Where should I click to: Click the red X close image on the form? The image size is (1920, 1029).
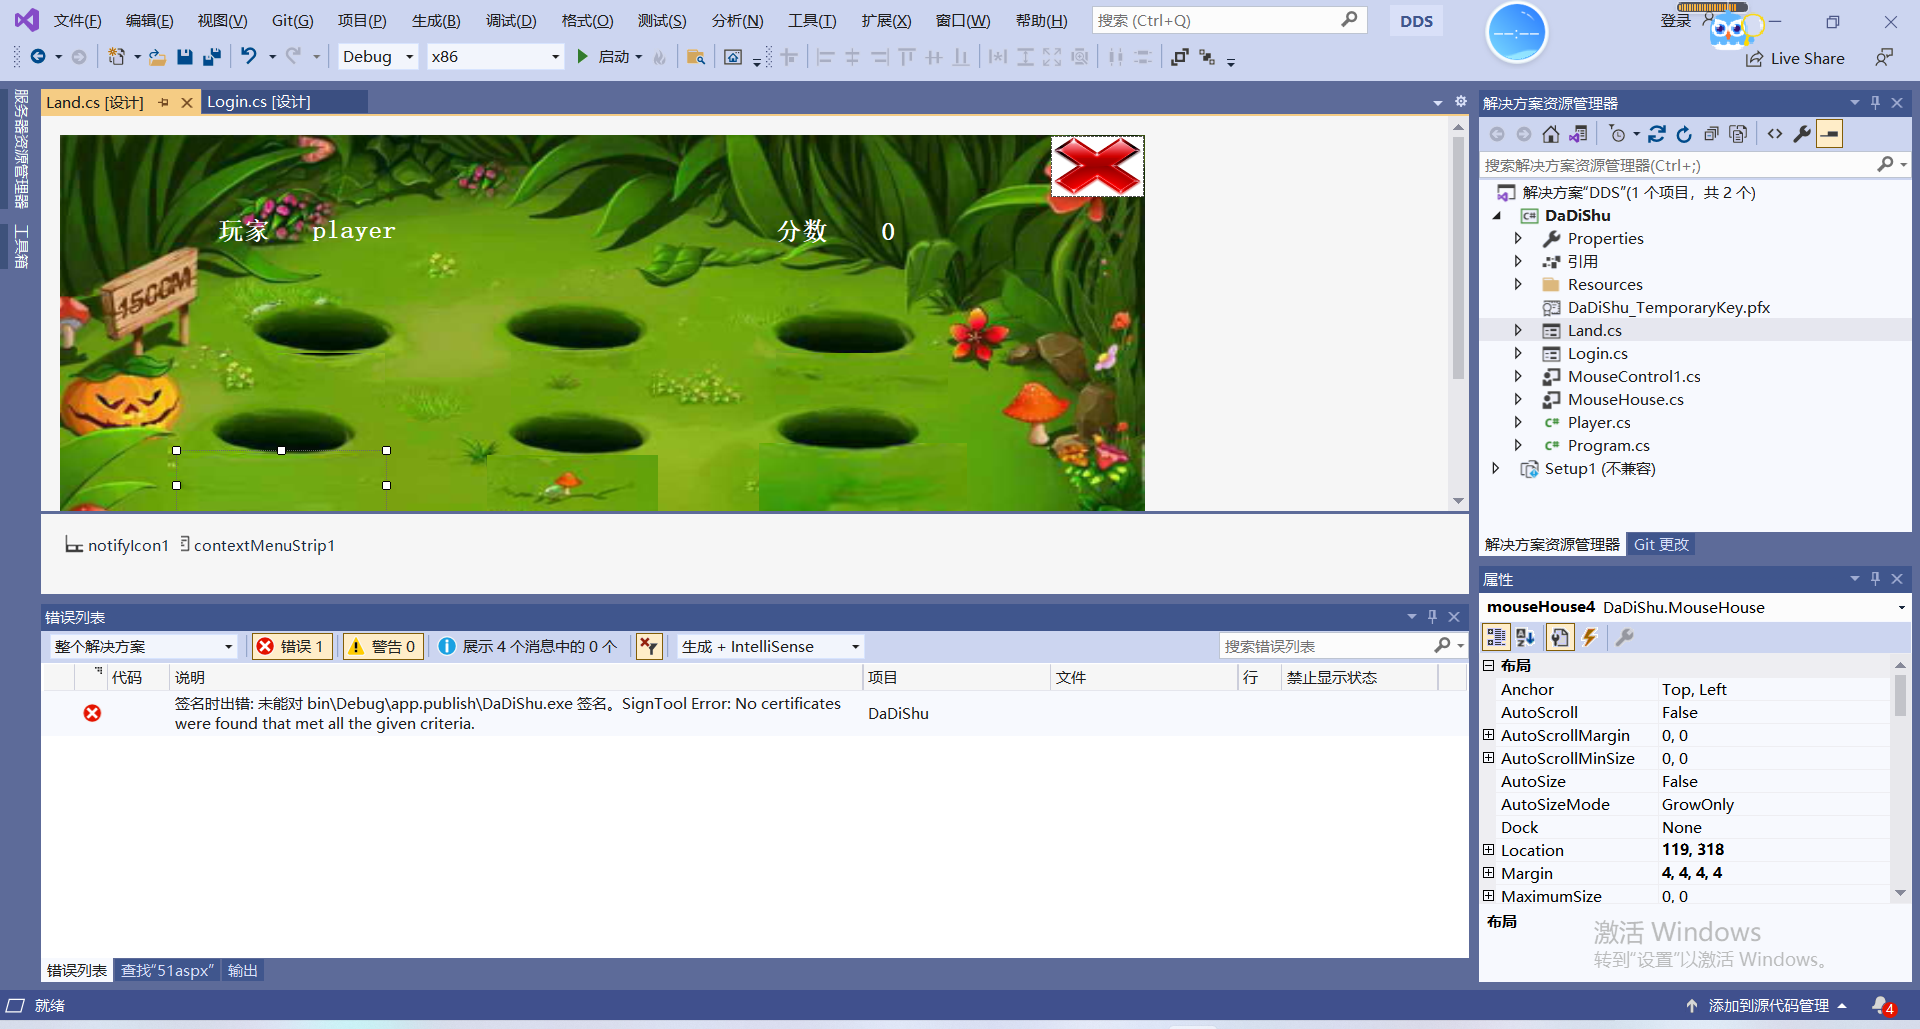point(1097,166)
